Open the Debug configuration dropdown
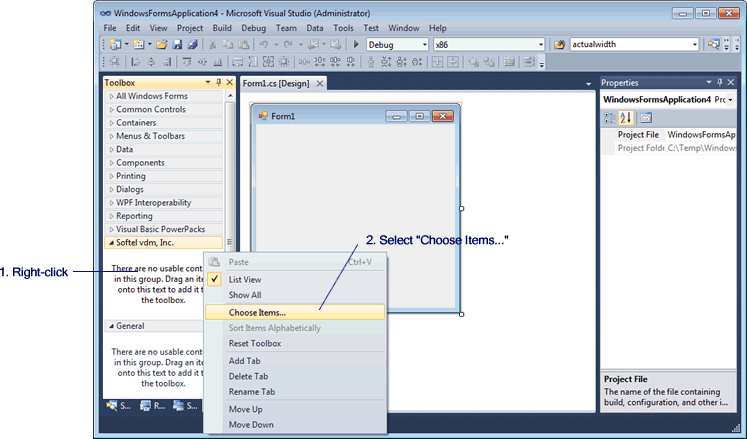This screenshot has width=747, height=439. 424,45
